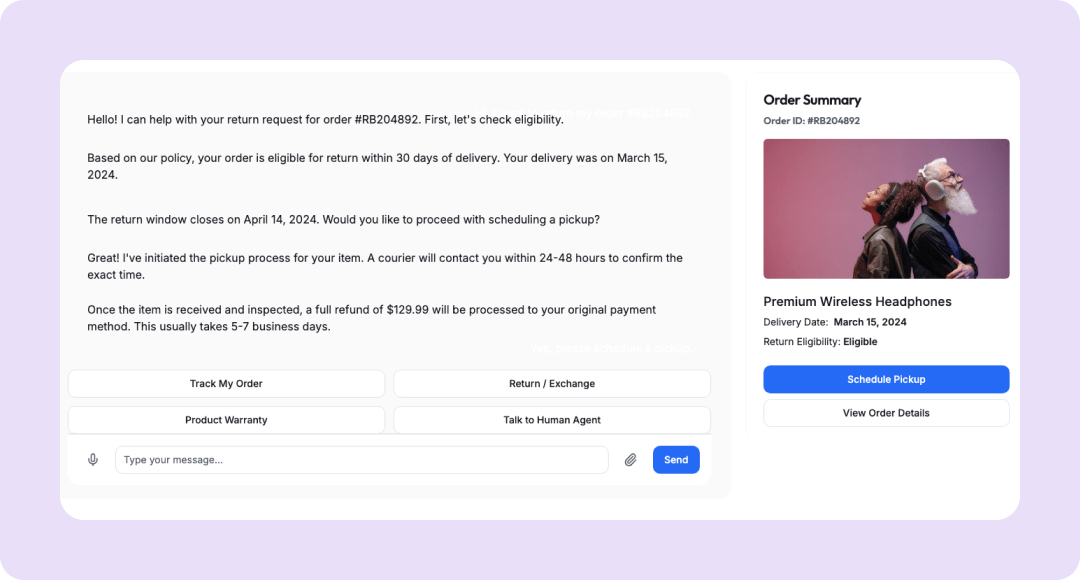The image size is (1080, 580).
Task: Choose the Return / Exchange option
Action: [552, 384]
